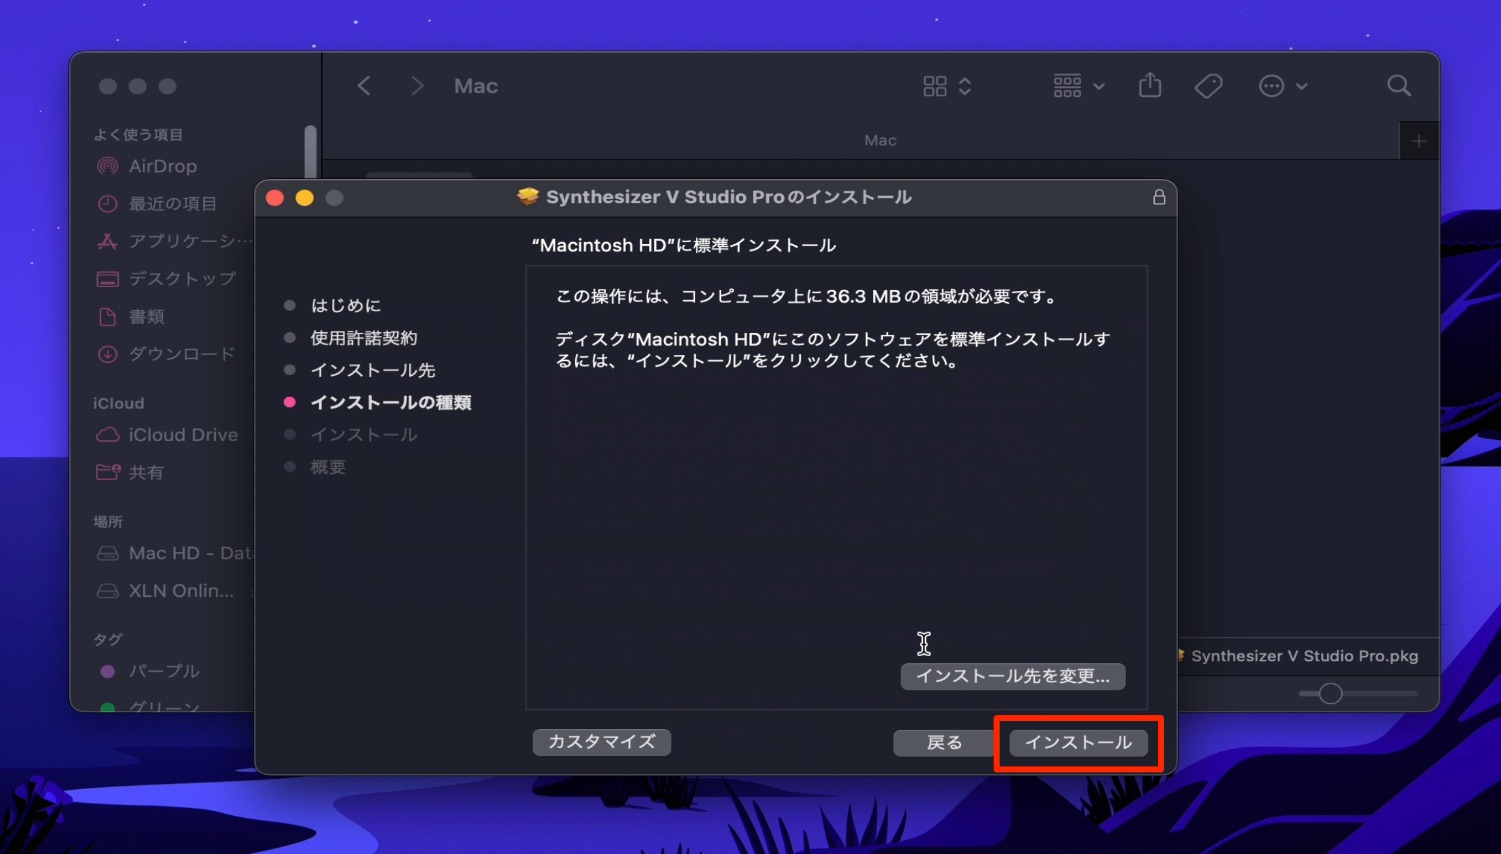Click the package icon in installer title
Viewport: 1501px width, 854px height.
pos(528,197)
